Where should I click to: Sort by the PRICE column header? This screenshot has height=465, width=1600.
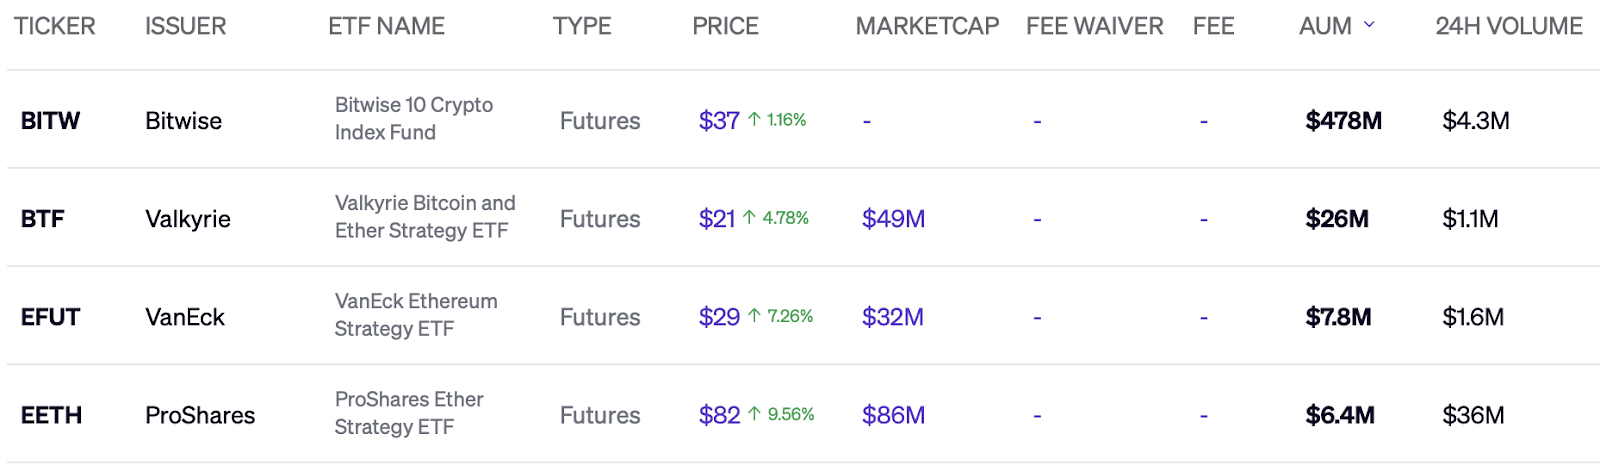[725, 26]
